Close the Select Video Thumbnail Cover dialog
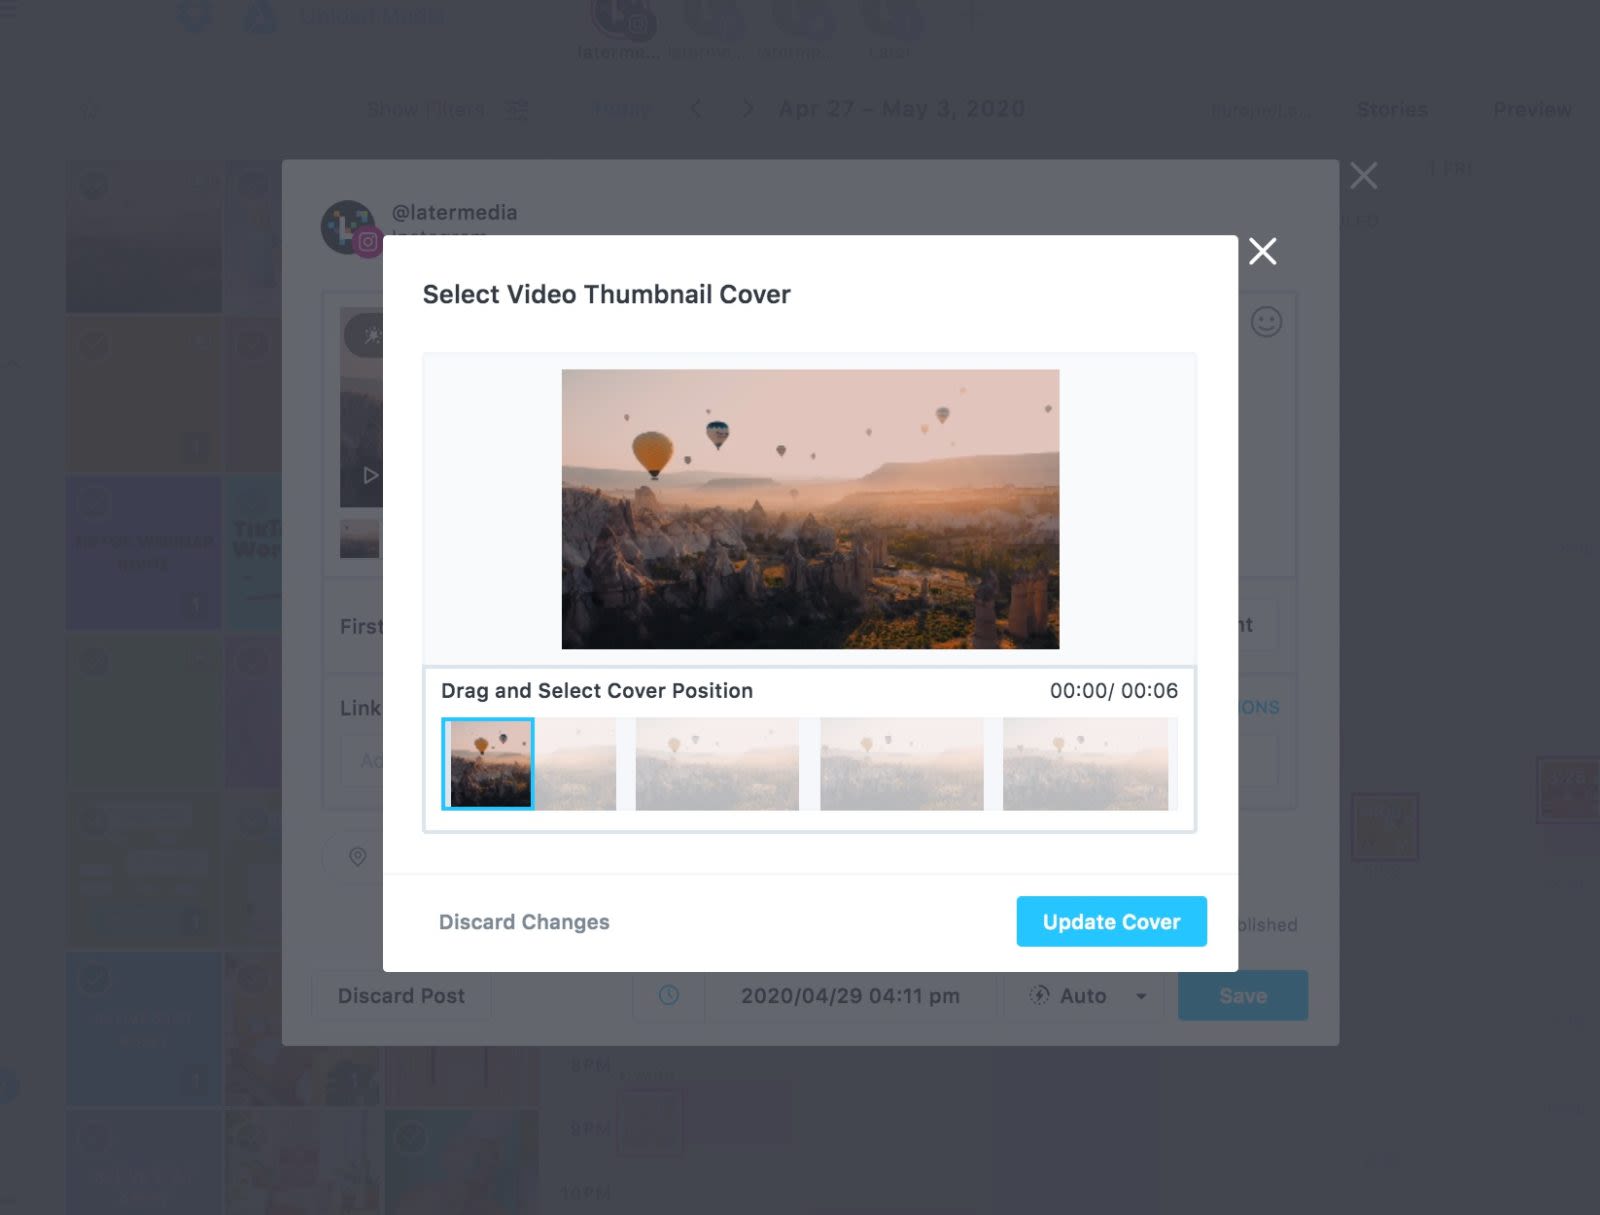This screenshot has width=1600, height=1215. (1263, 251)
